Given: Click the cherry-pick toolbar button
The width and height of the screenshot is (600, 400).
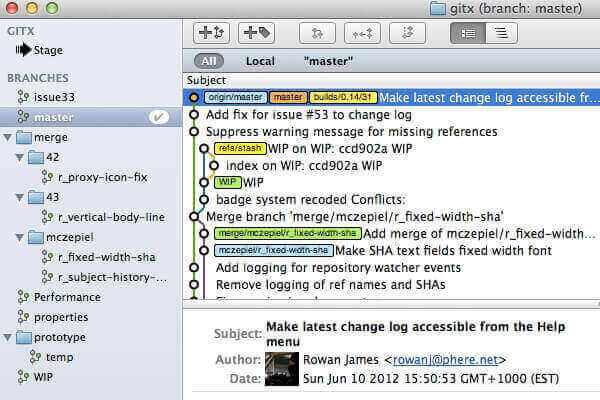Looking at the screenshot, I should click(362, 33).
